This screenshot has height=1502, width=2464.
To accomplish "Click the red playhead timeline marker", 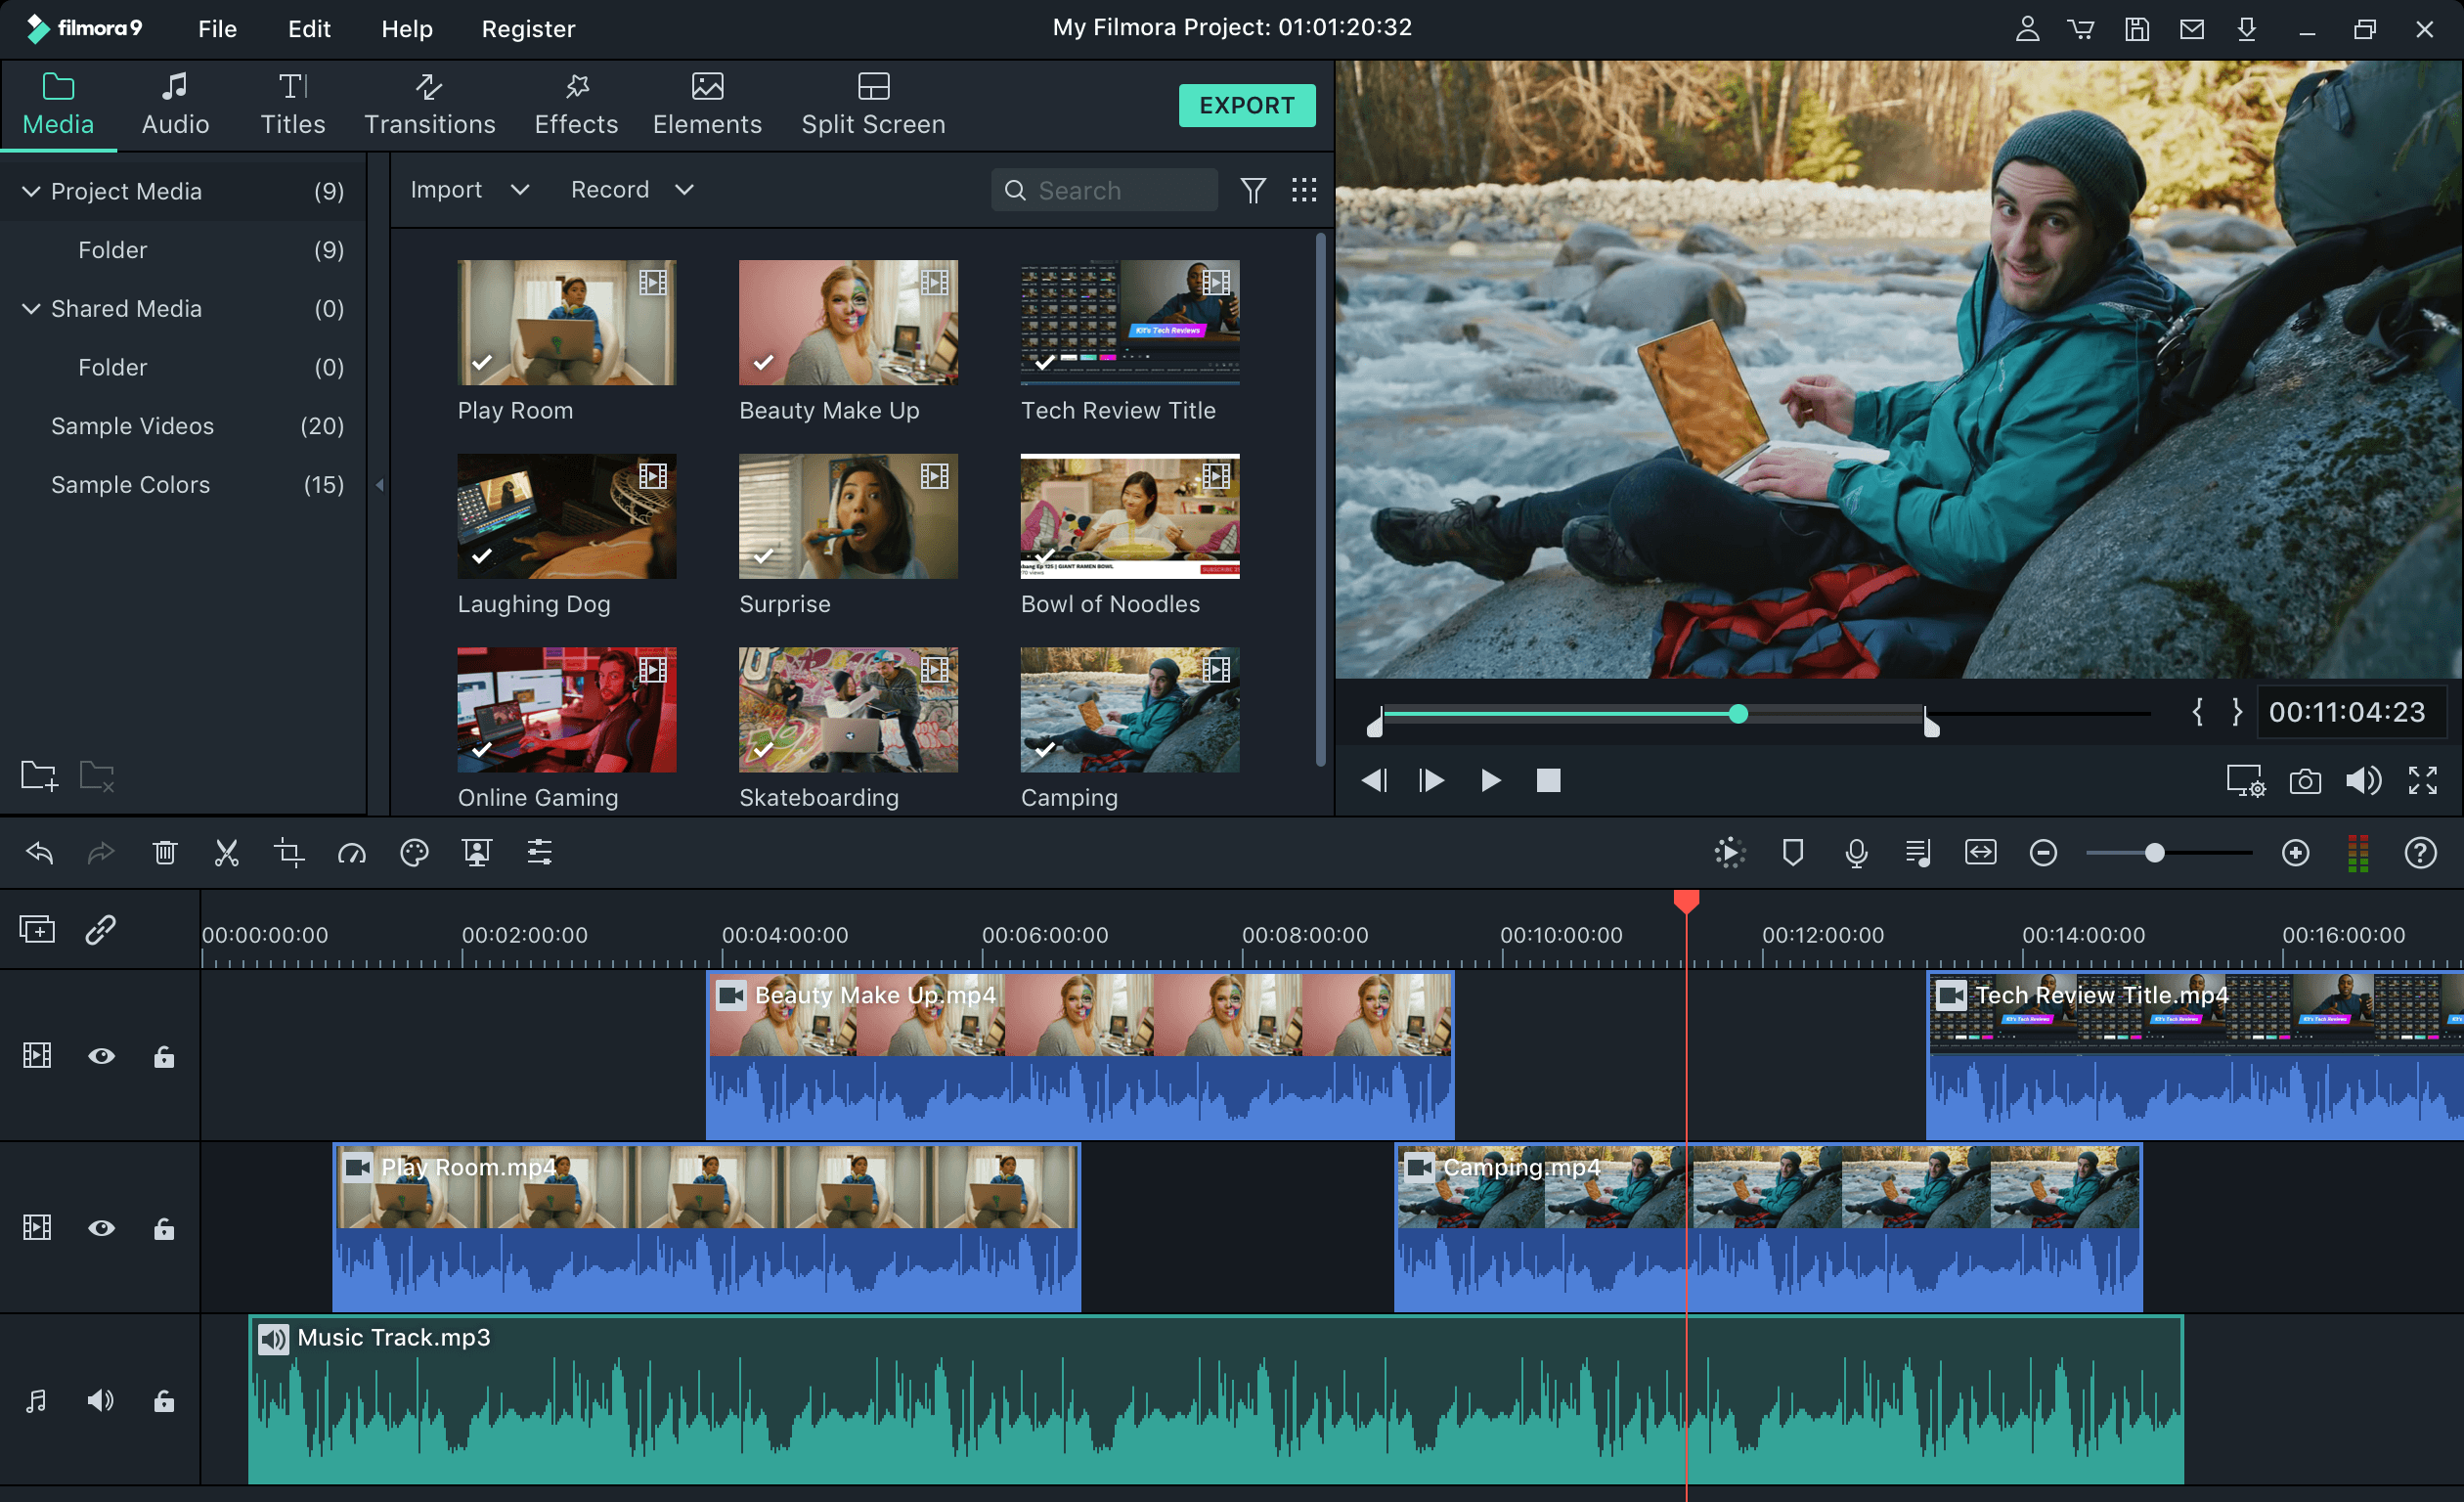I will coord(1685,902).
